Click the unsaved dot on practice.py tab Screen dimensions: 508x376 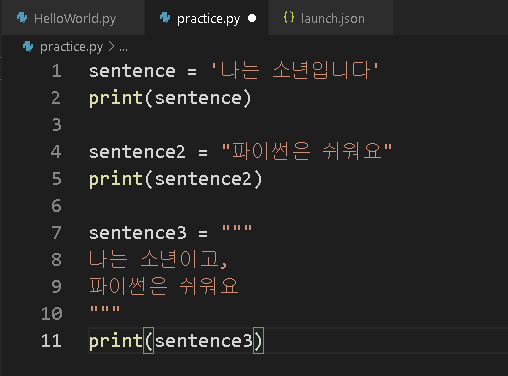(x=252, y=18)
